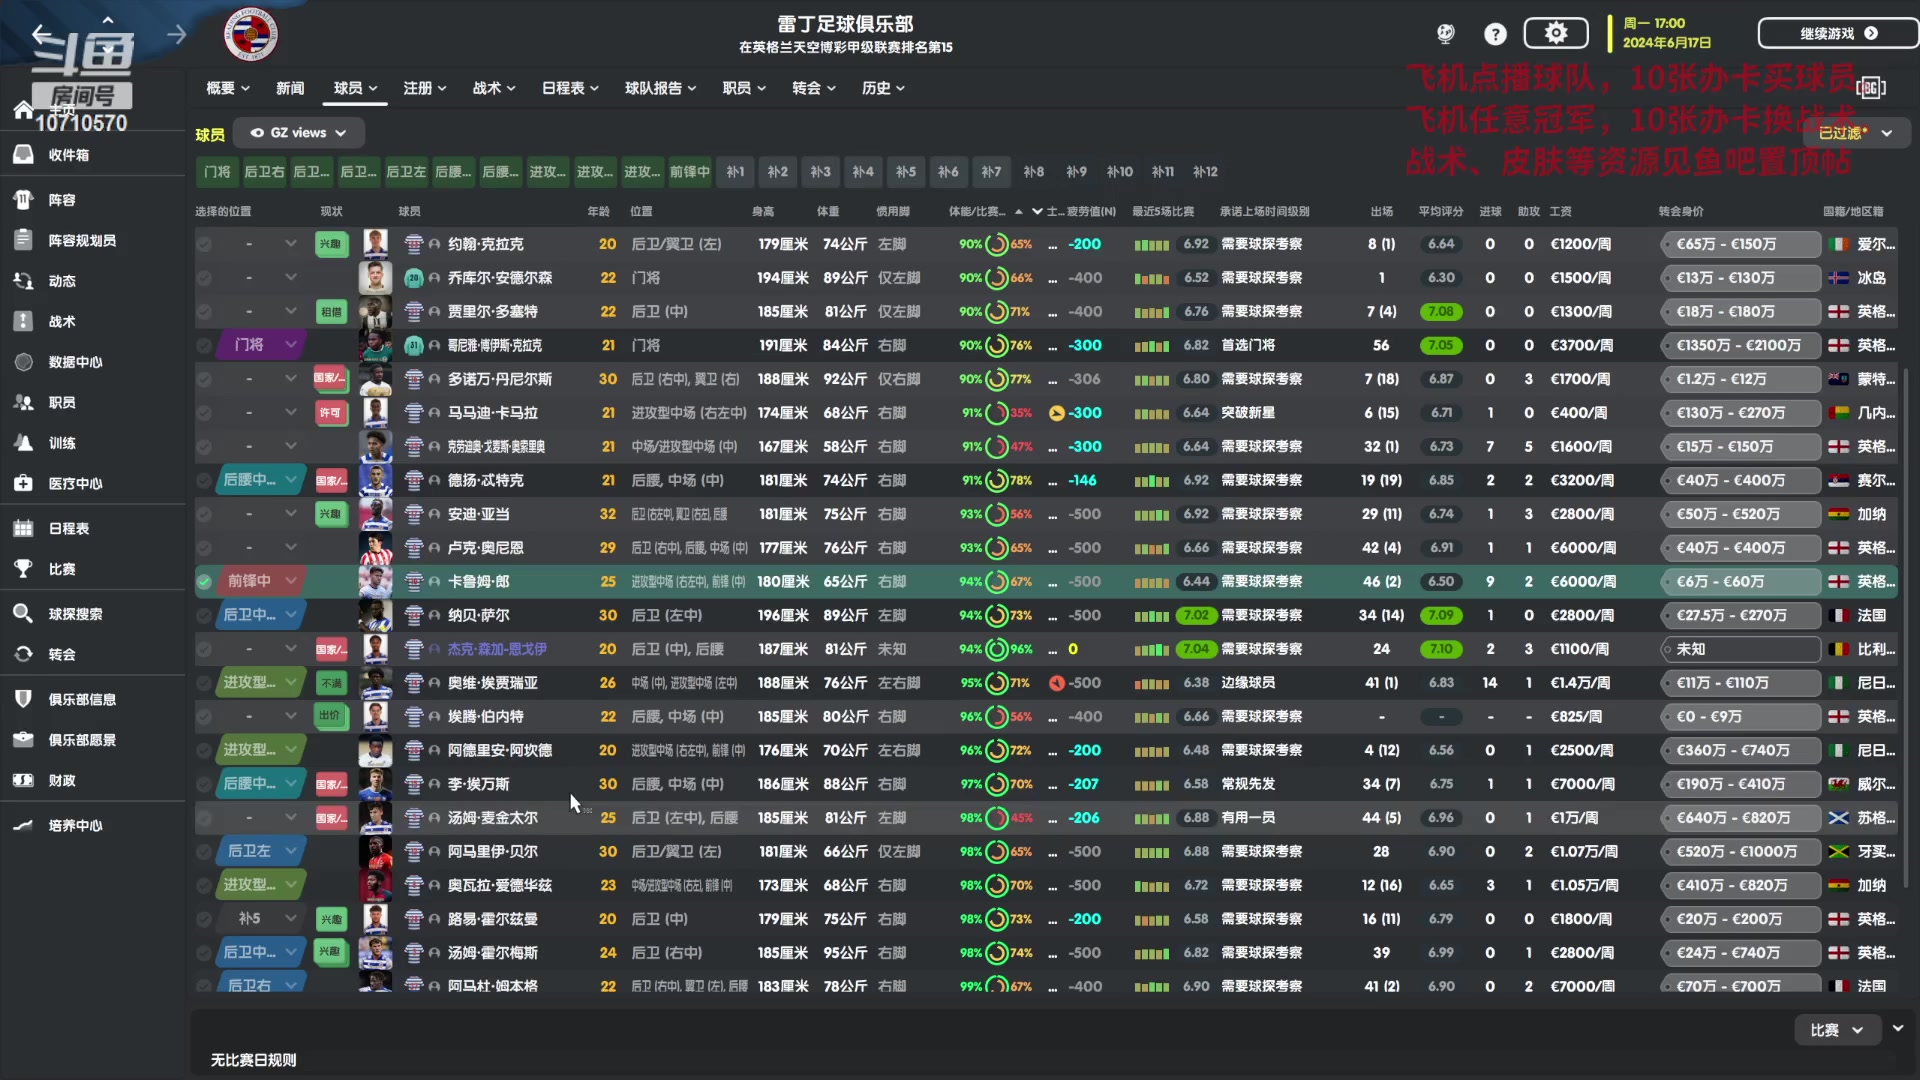Toggle selection checkbox for 德扬·忒特克
This screenshot has height=1080, width=1920.
coord(204,480)
